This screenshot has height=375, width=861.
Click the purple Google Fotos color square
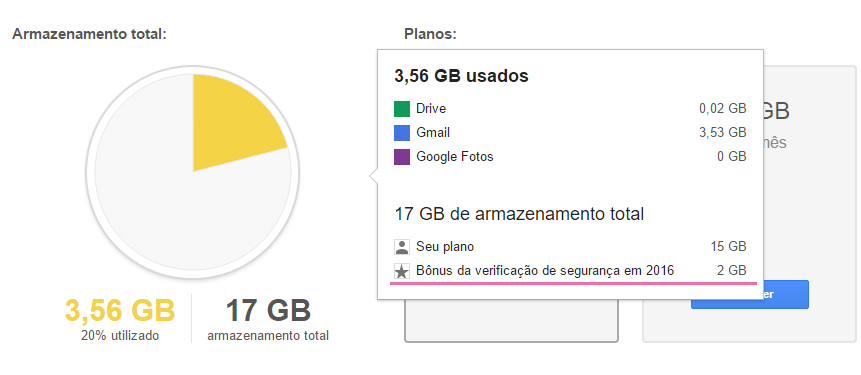coord(402,157)
